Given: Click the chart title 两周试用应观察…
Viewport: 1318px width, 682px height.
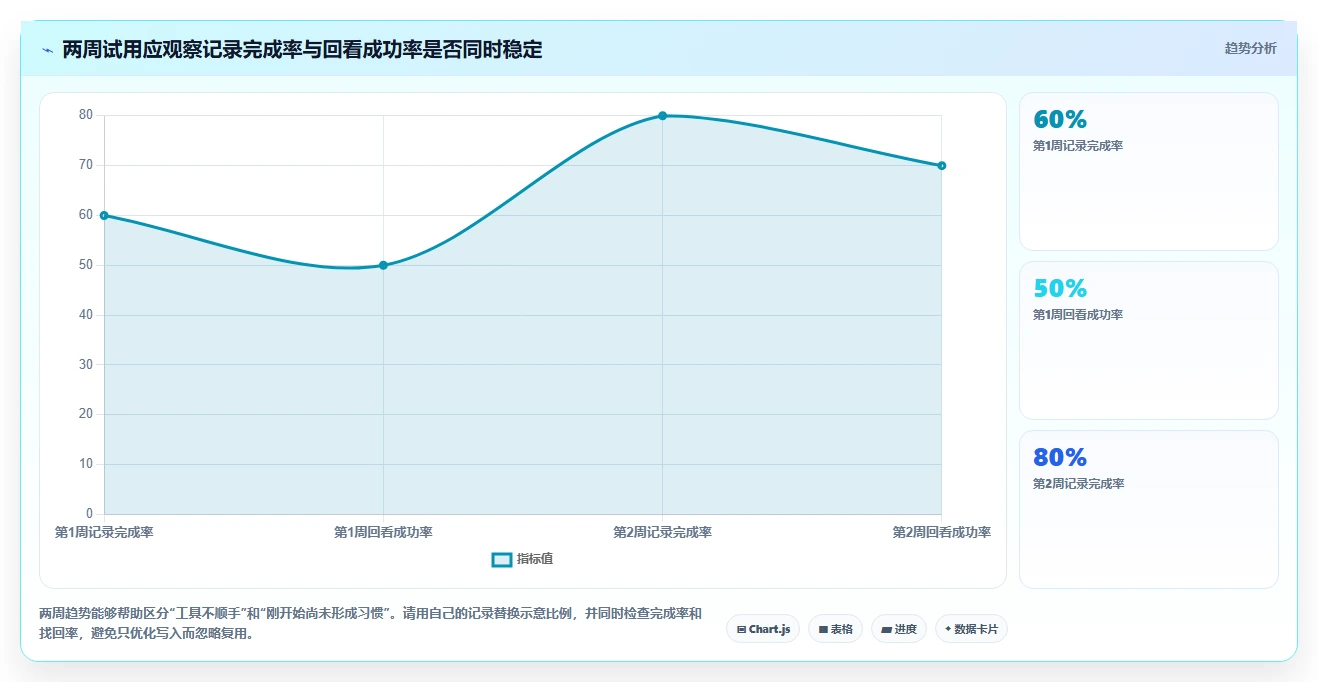Looking at the screenshot, I should pyautogui.click(x=302, y=49).
